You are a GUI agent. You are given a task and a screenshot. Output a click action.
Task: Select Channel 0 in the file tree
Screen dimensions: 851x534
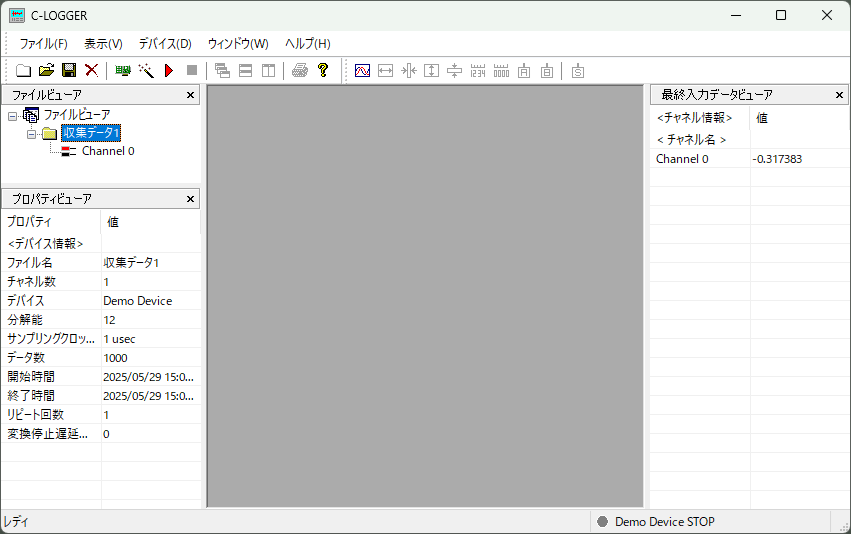pos(107,151)
